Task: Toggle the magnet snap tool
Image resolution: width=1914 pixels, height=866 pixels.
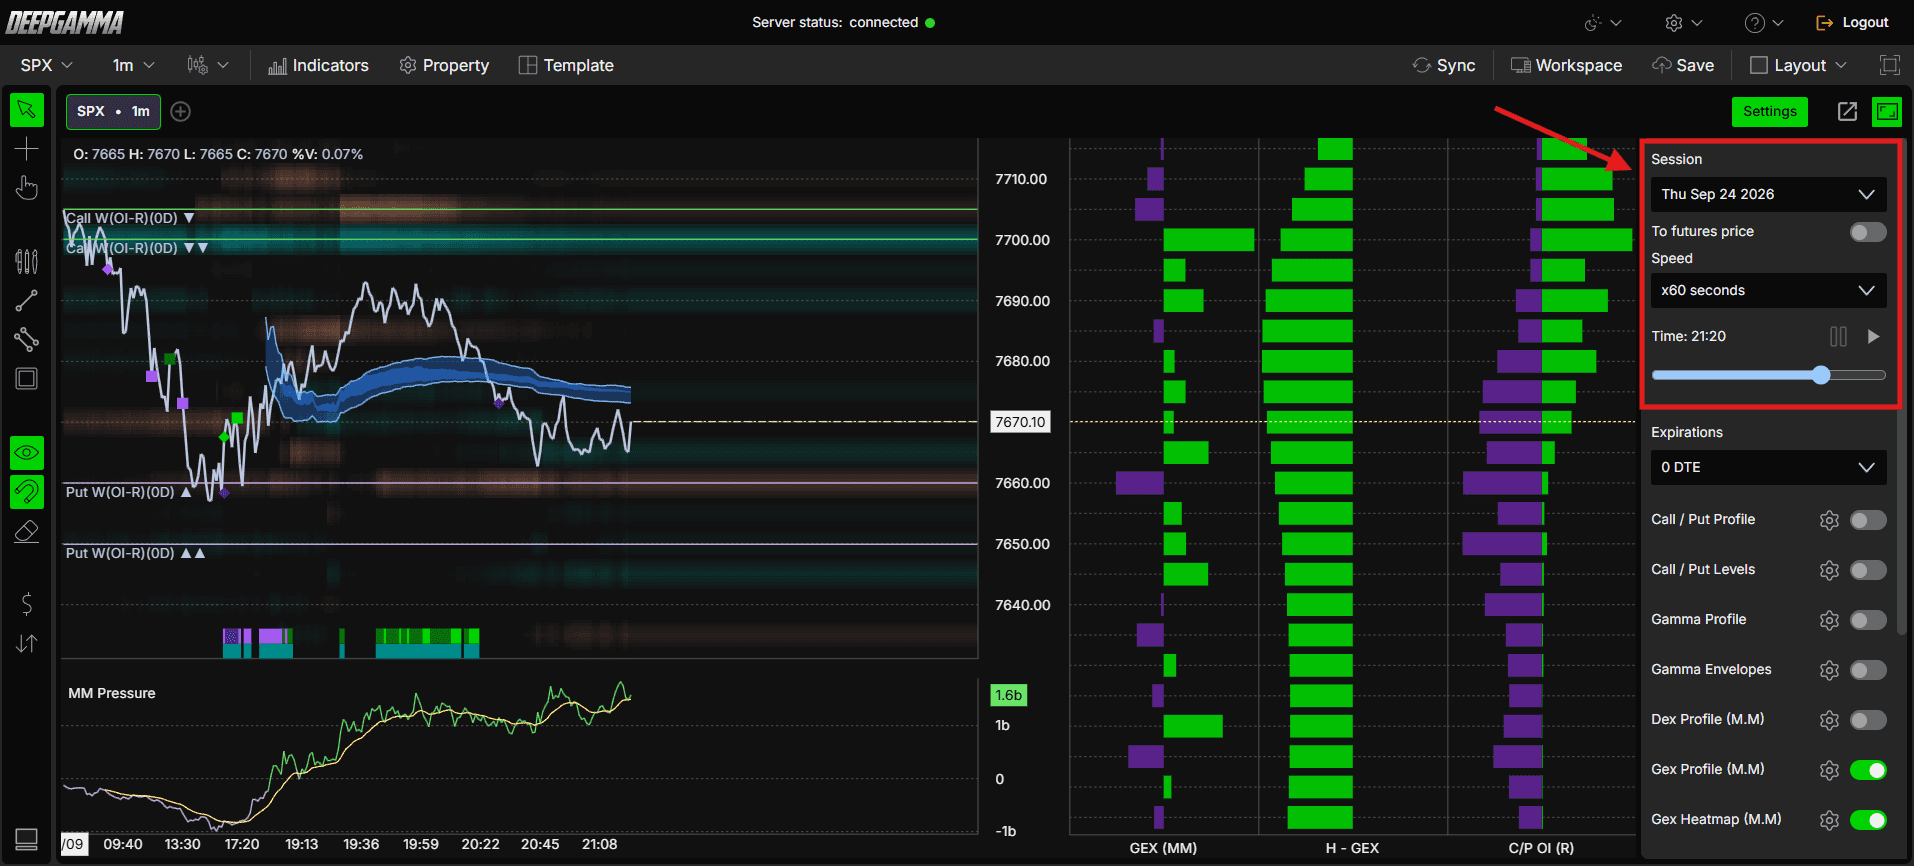Action: click(x=27, y=492)
